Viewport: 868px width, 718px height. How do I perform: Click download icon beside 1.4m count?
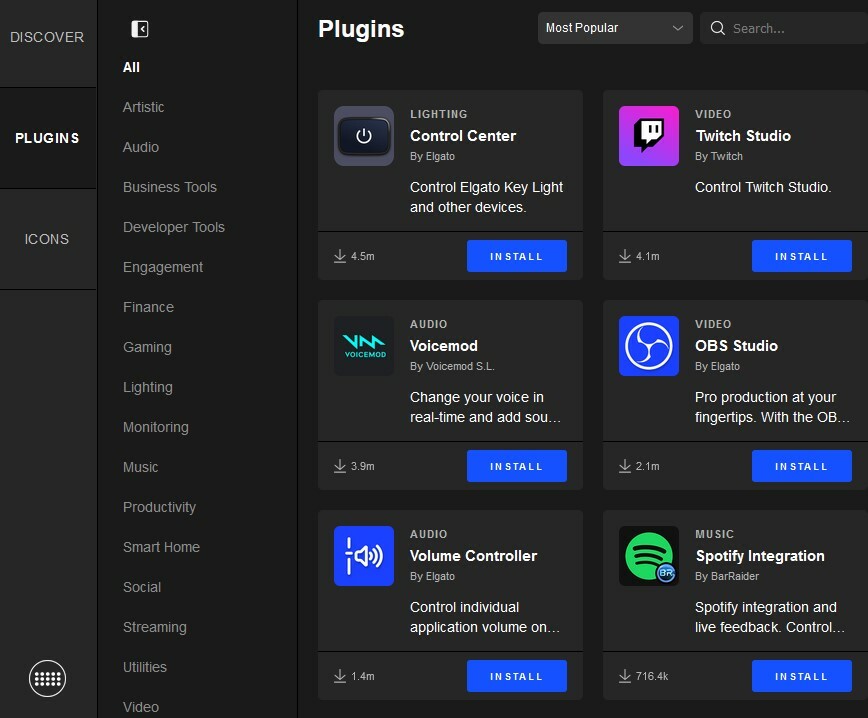click(x=340, y=676)
